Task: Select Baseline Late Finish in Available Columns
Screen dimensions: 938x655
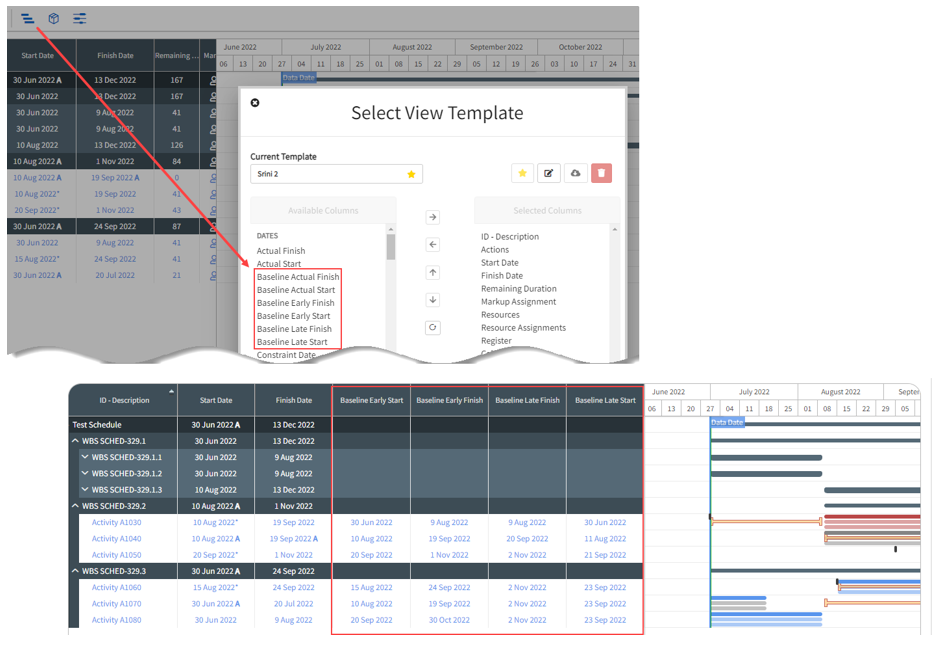Action: tap(294, 329)
